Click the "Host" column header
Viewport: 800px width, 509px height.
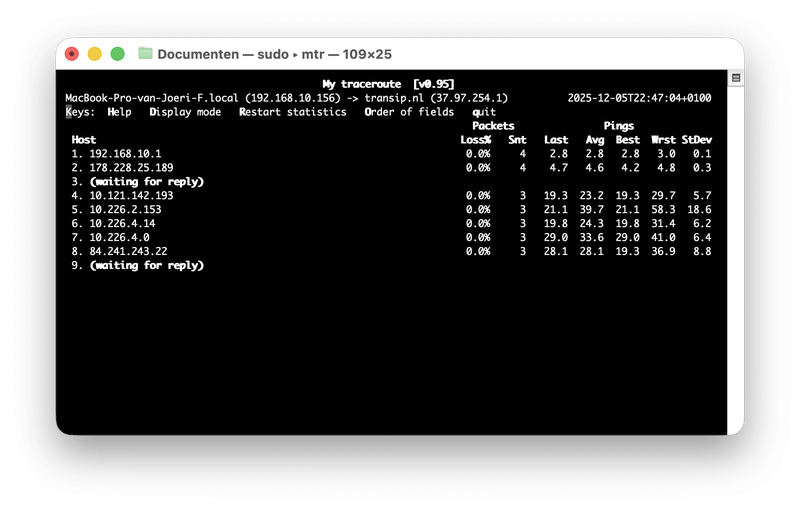[84, 140]
